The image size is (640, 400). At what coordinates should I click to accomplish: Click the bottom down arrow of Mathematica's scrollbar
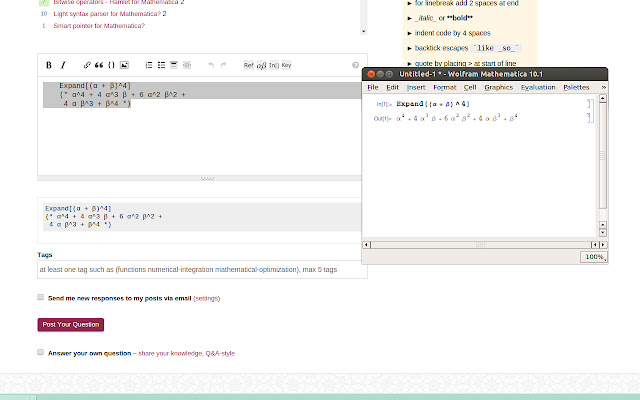(x=603, y=233)
